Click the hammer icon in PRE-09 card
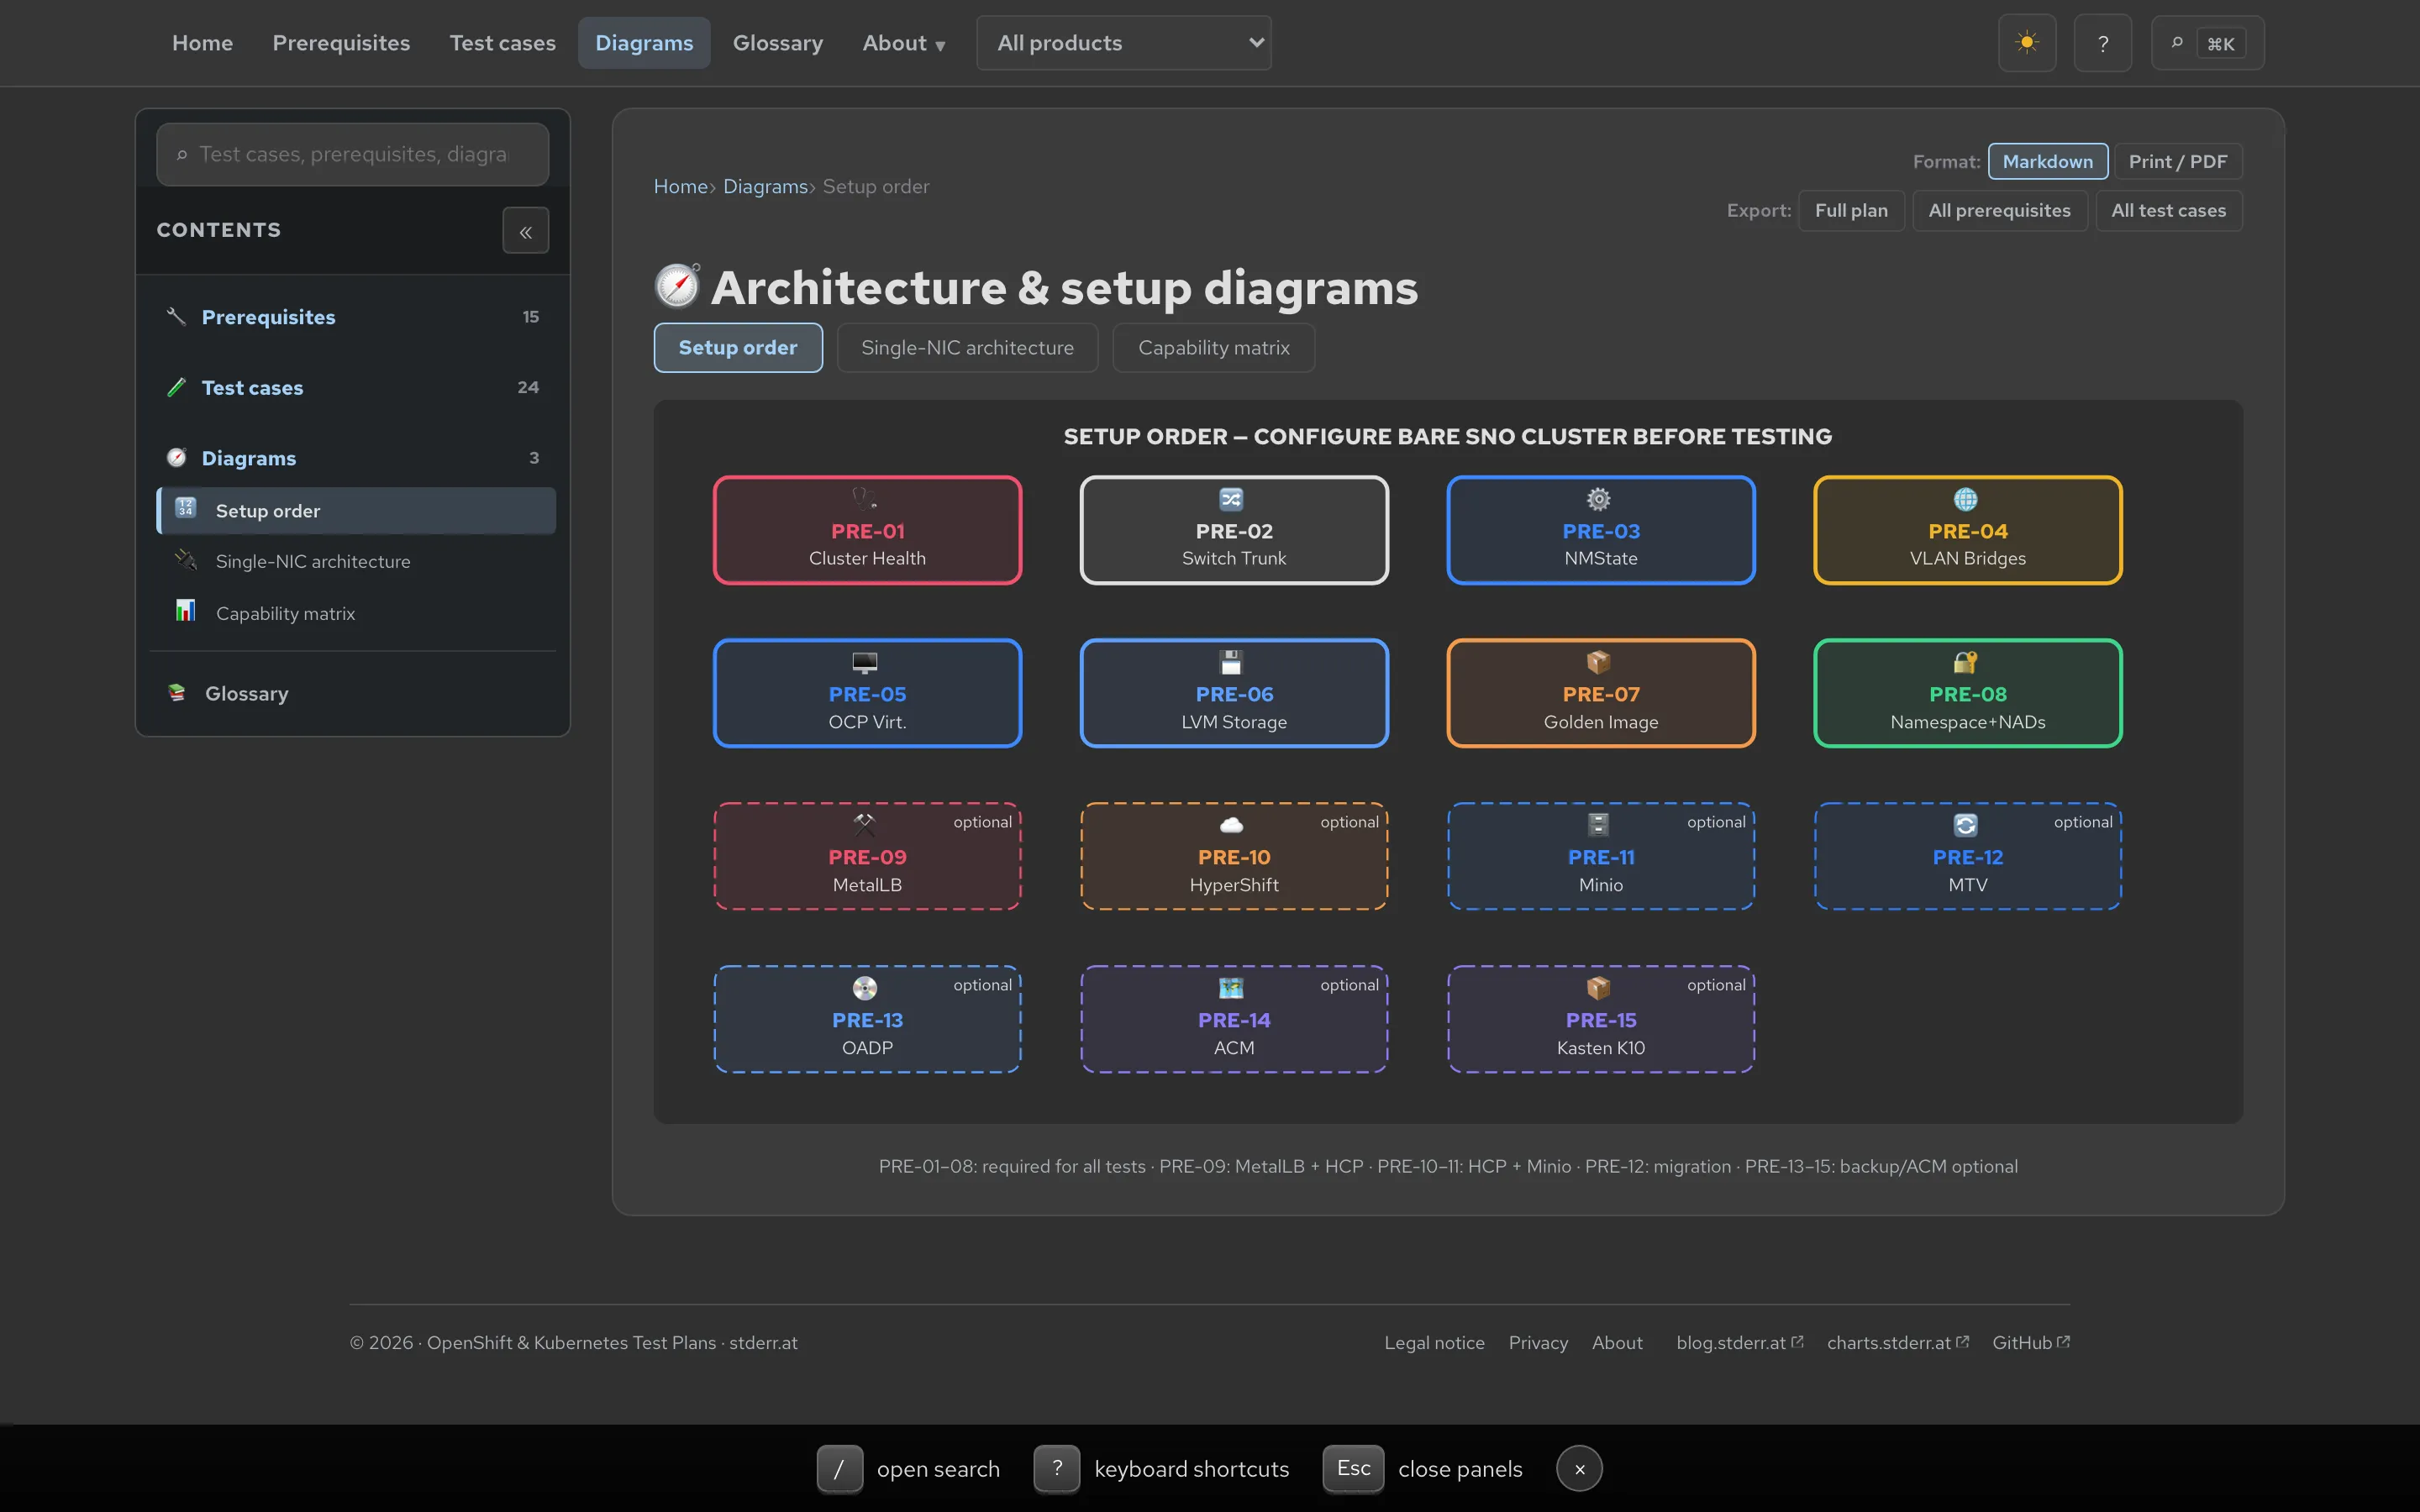The height and width of the screenshot is (1512, 2420). click(x=864, y=825)
